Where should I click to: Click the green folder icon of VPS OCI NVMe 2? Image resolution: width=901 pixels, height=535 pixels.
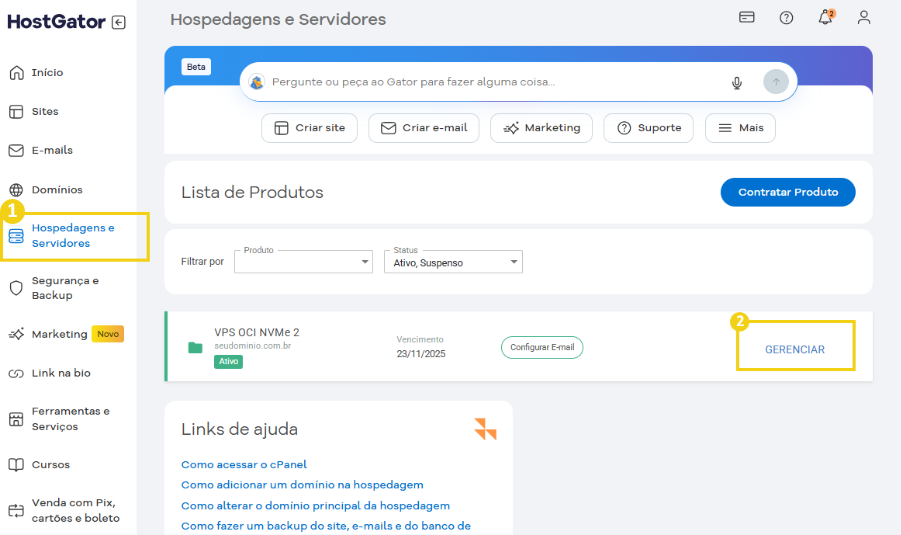click(x=195, y=347)
